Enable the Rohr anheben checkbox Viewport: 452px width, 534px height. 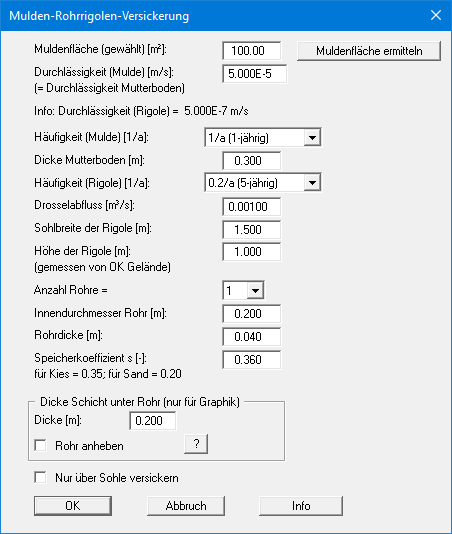[41, 445]
